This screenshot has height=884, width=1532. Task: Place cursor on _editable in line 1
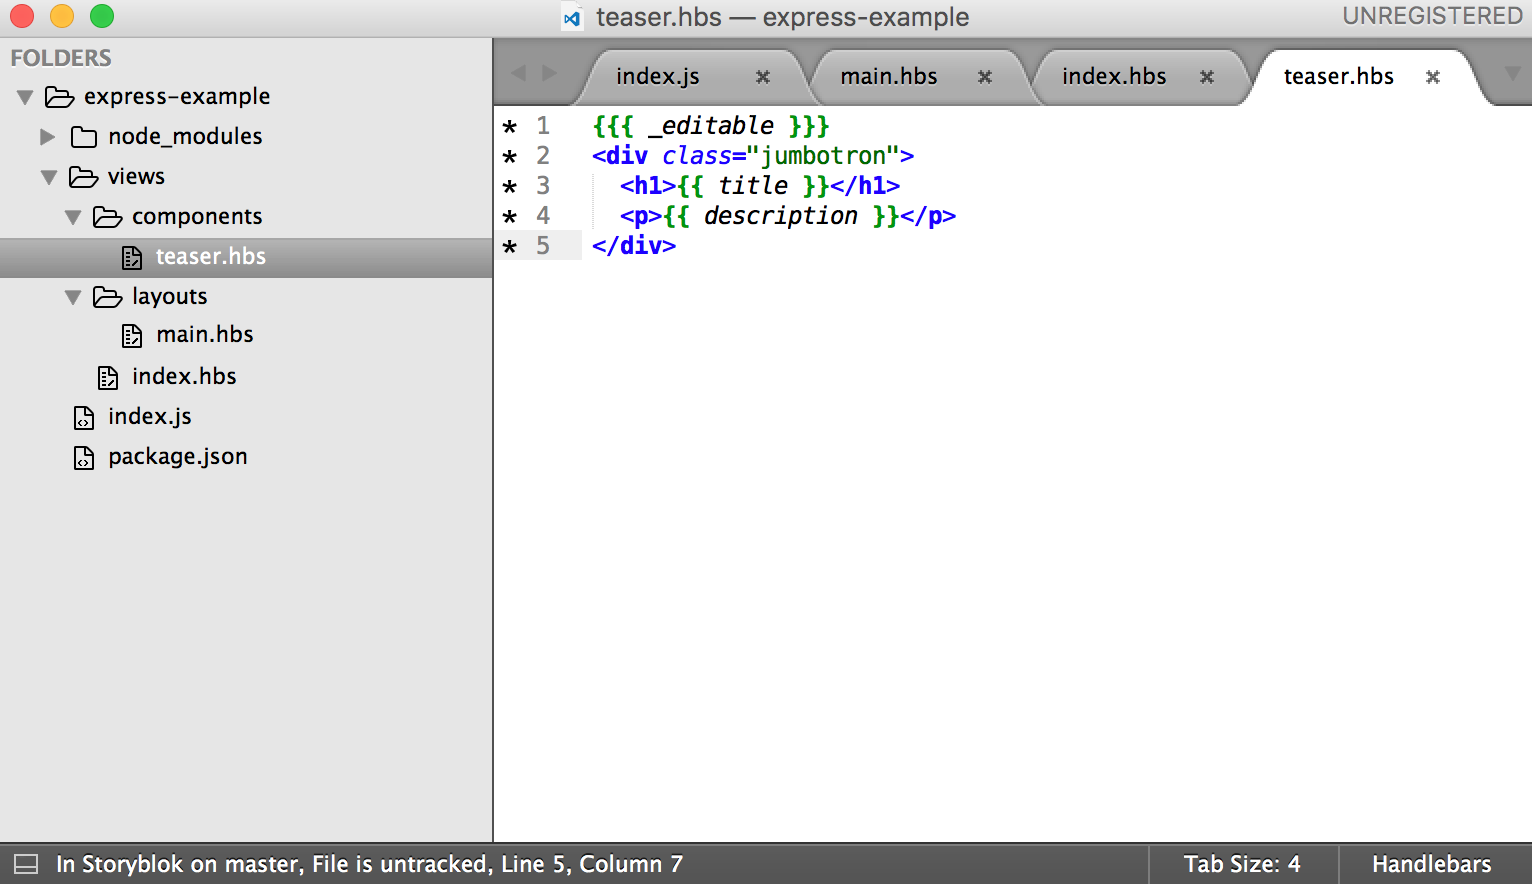[x=711, y=126]
